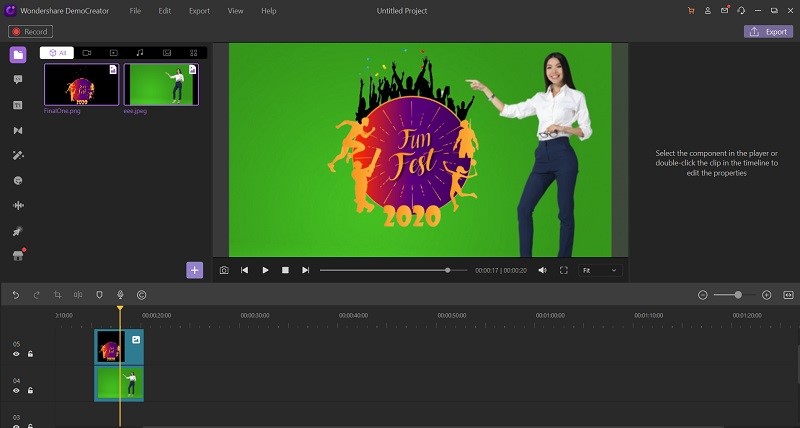This screenshot has height=428, width=800.
Task: Click the FinalOne.png file name
Action: click(x=62, y=111)
